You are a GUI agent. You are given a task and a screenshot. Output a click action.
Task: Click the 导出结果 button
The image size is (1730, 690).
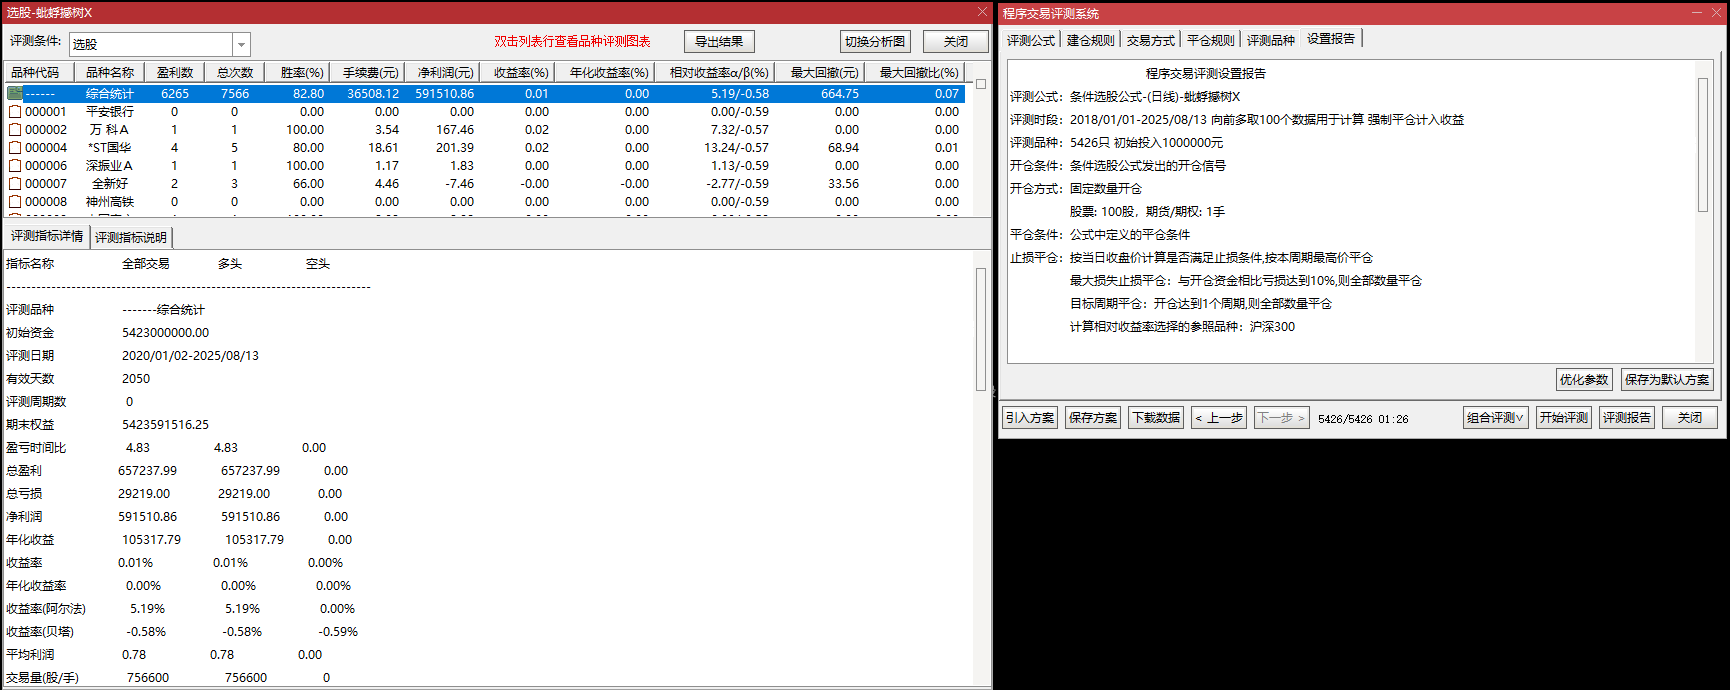[719, 42]
